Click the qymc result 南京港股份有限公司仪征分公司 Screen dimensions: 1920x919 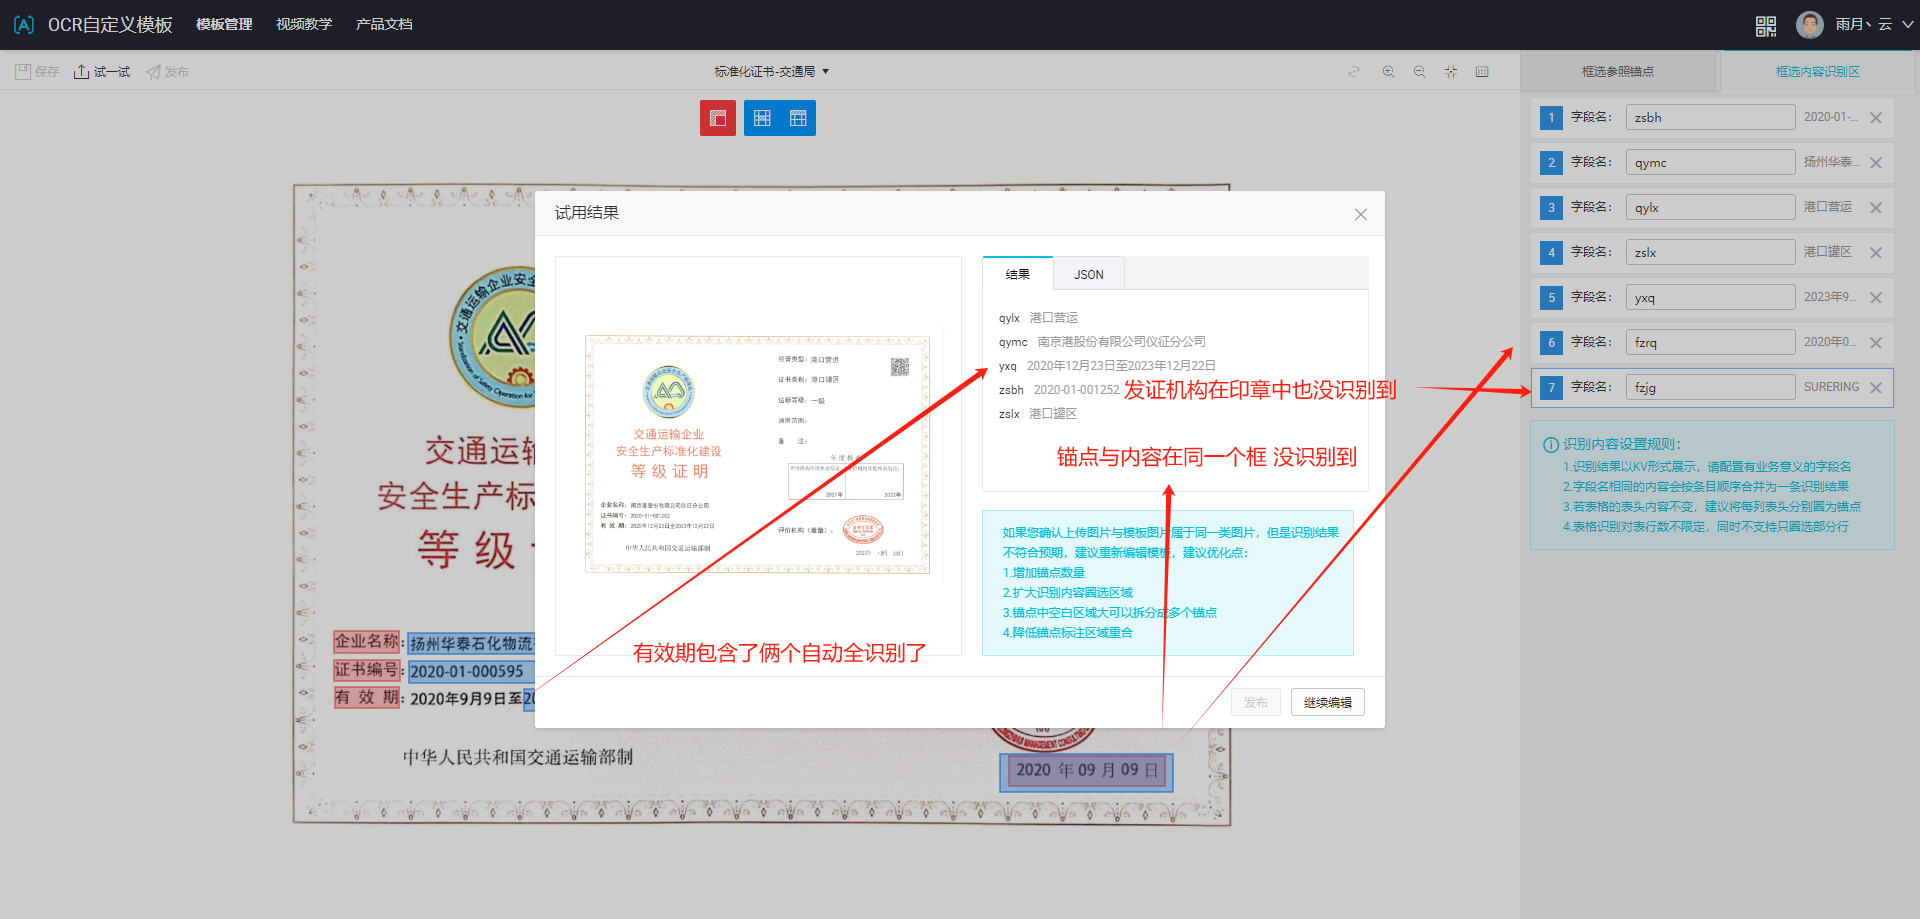(1121, 342)
